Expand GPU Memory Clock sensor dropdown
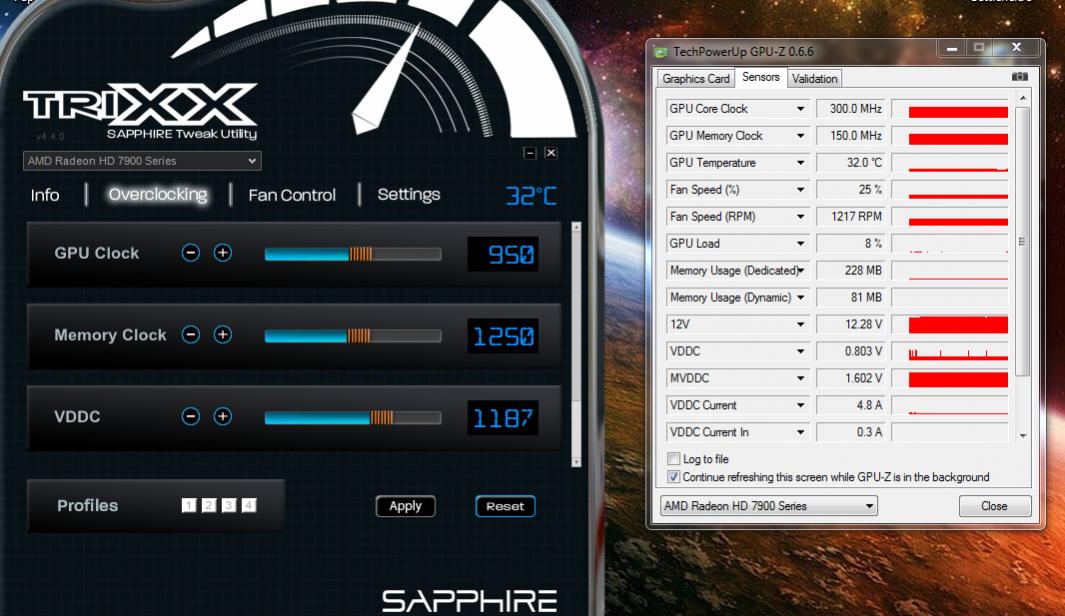The height and width of the screenshot is (616, 1065). (x=800, y=136)
